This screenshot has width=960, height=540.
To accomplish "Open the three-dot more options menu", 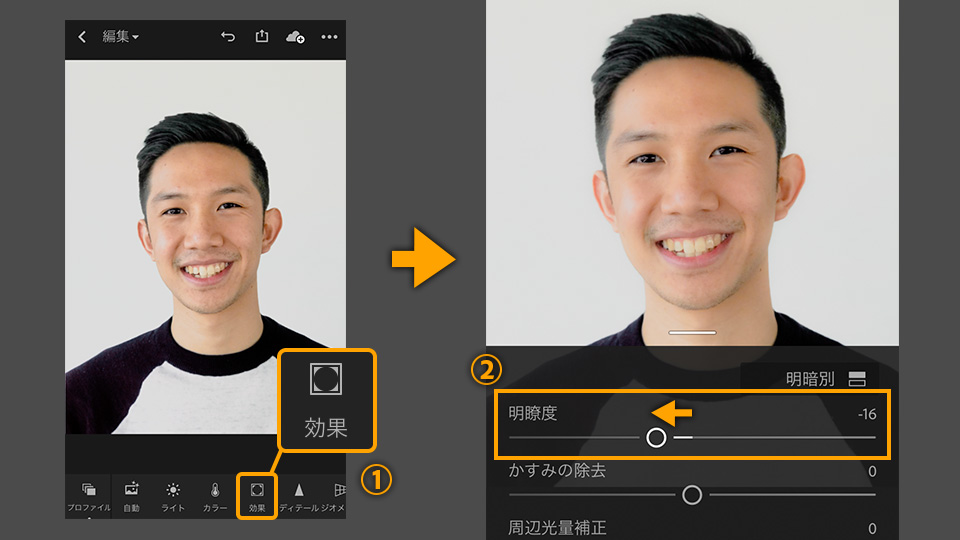I will pyautogui.click(x=329, y=37).
